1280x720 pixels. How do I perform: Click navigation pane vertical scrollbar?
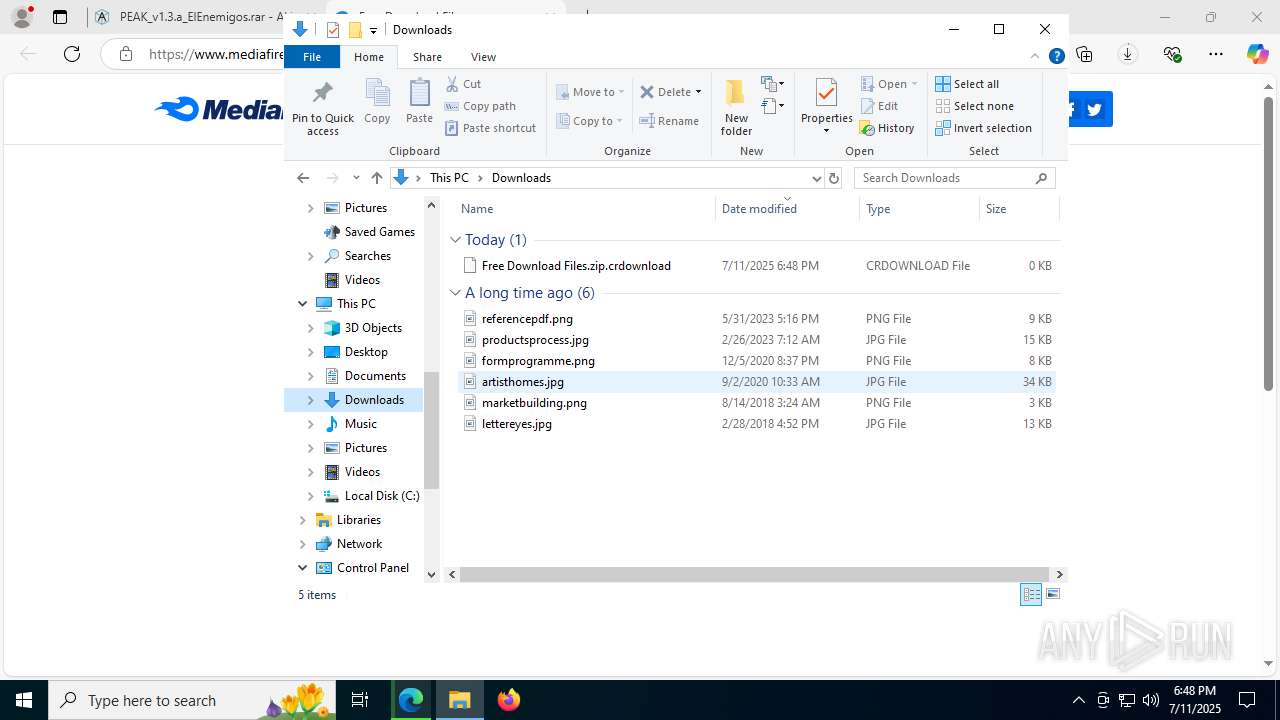[432, 430]
